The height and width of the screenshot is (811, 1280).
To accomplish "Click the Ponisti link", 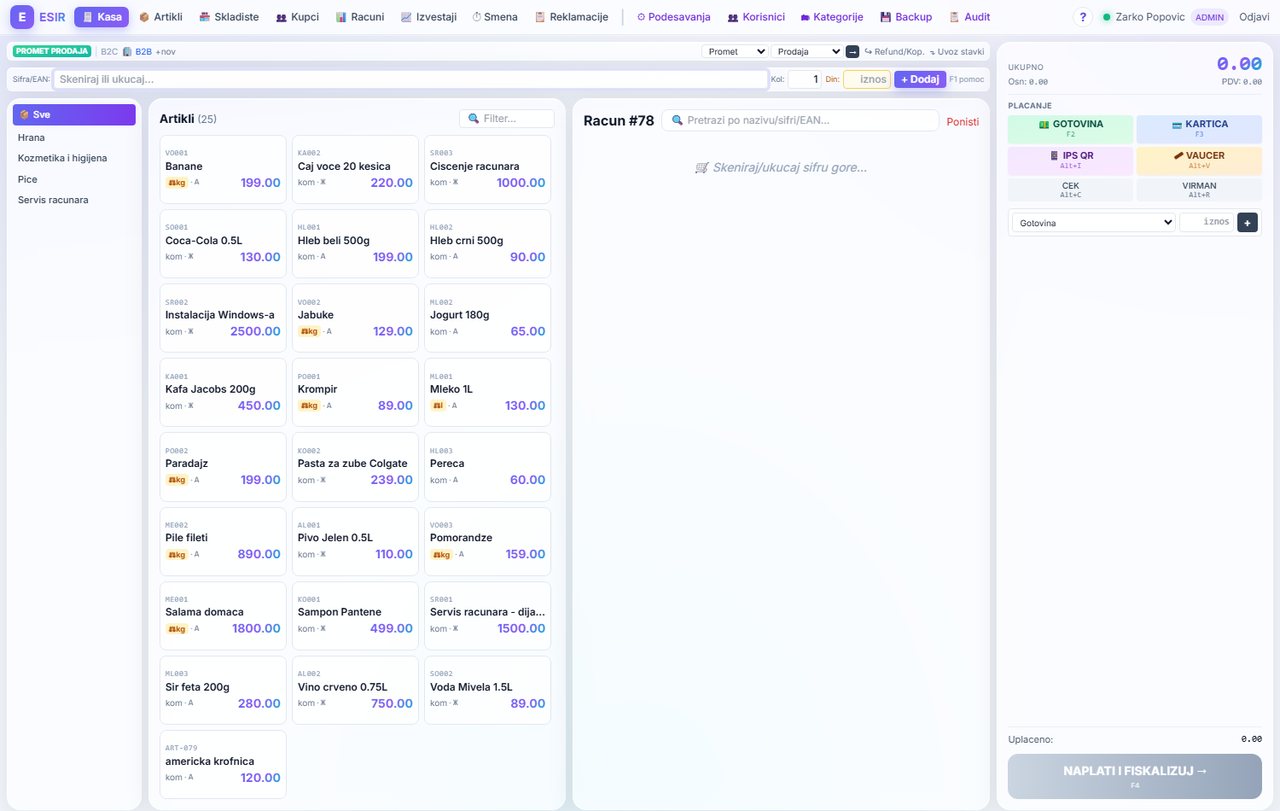I will [x=963, y=122].
